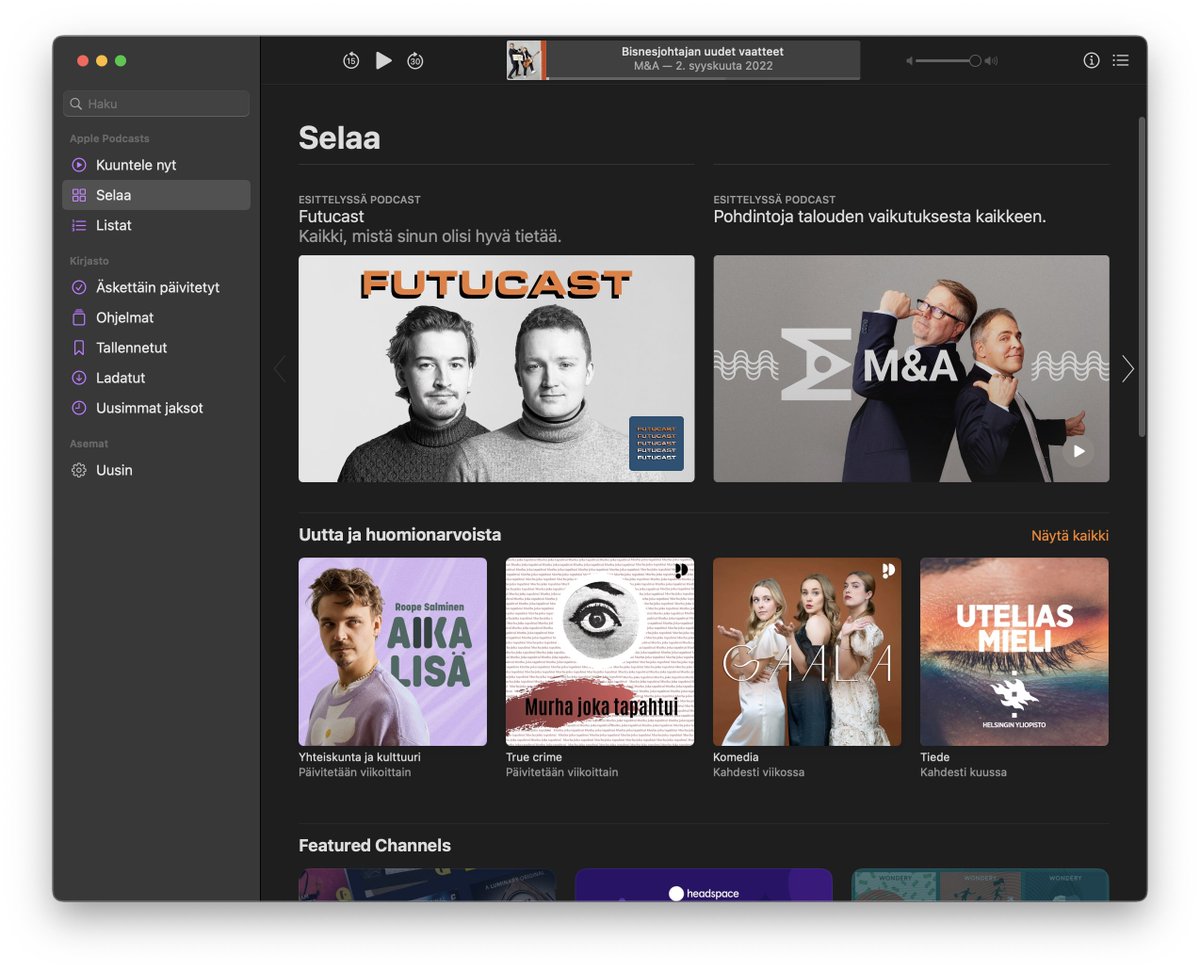This screenshot has width=1200, height=971.
Task: Click the mute speaker icon
Action: point(910,61)
